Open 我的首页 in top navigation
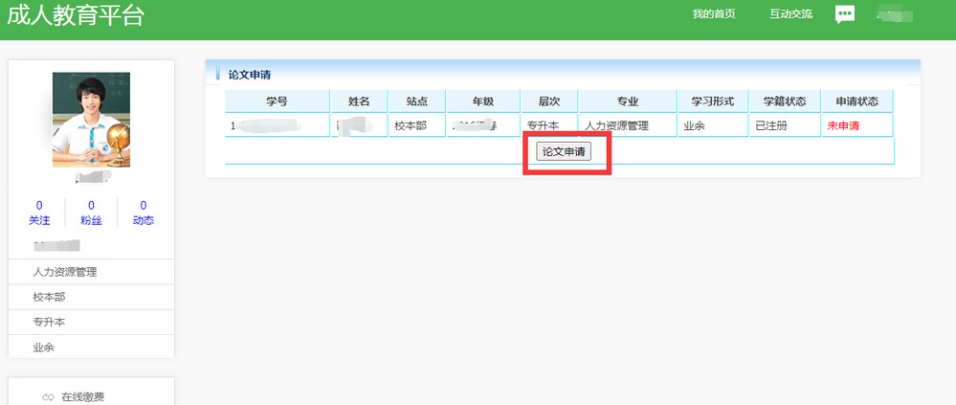The height and width of the screenshot is (405, 956). tap(714, 14)
